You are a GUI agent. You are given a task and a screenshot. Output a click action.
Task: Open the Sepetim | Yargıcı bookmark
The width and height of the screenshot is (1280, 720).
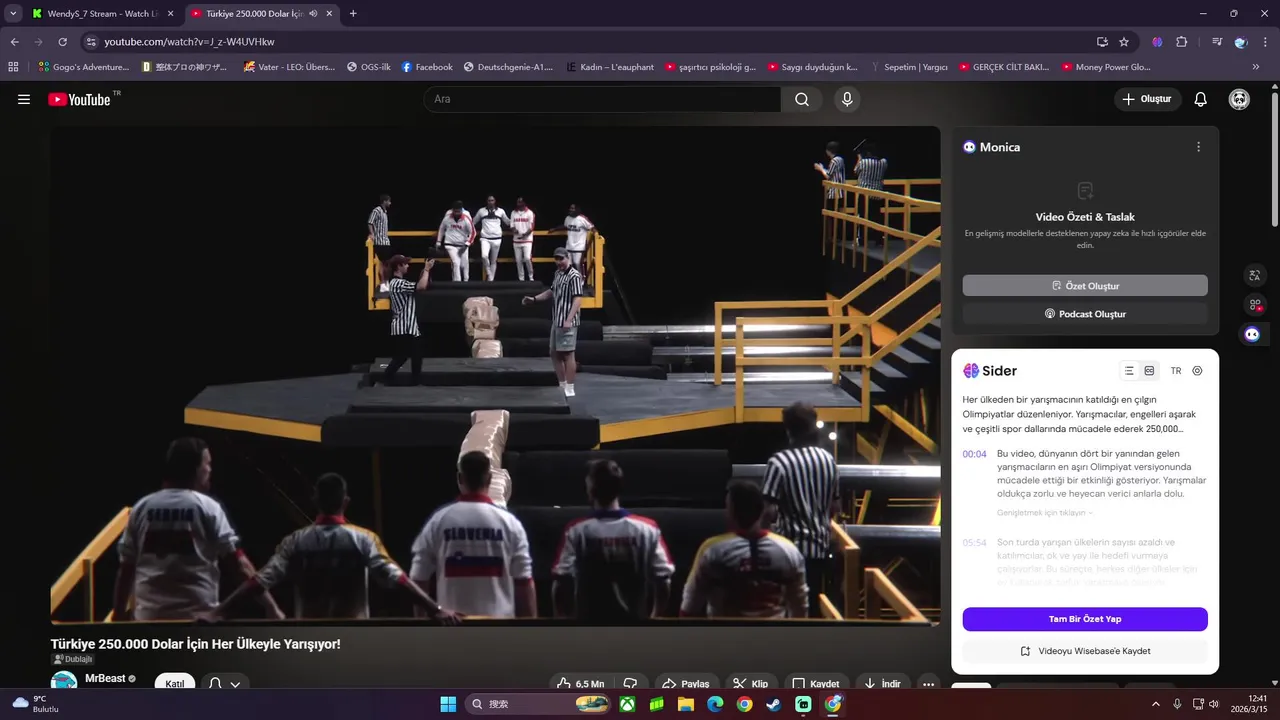pyautogui.click(x=908, y=67)
